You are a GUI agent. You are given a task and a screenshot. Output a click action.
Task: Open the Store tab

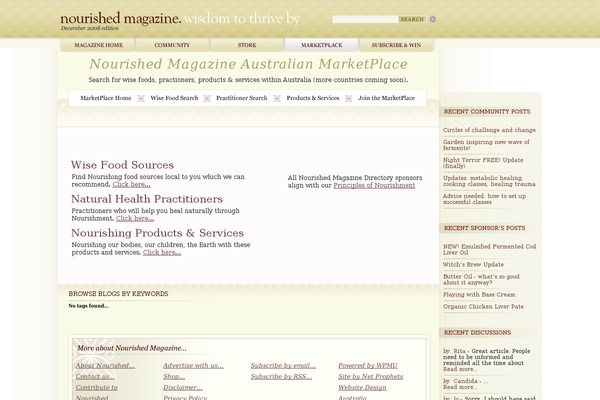(x=247, y=45)
